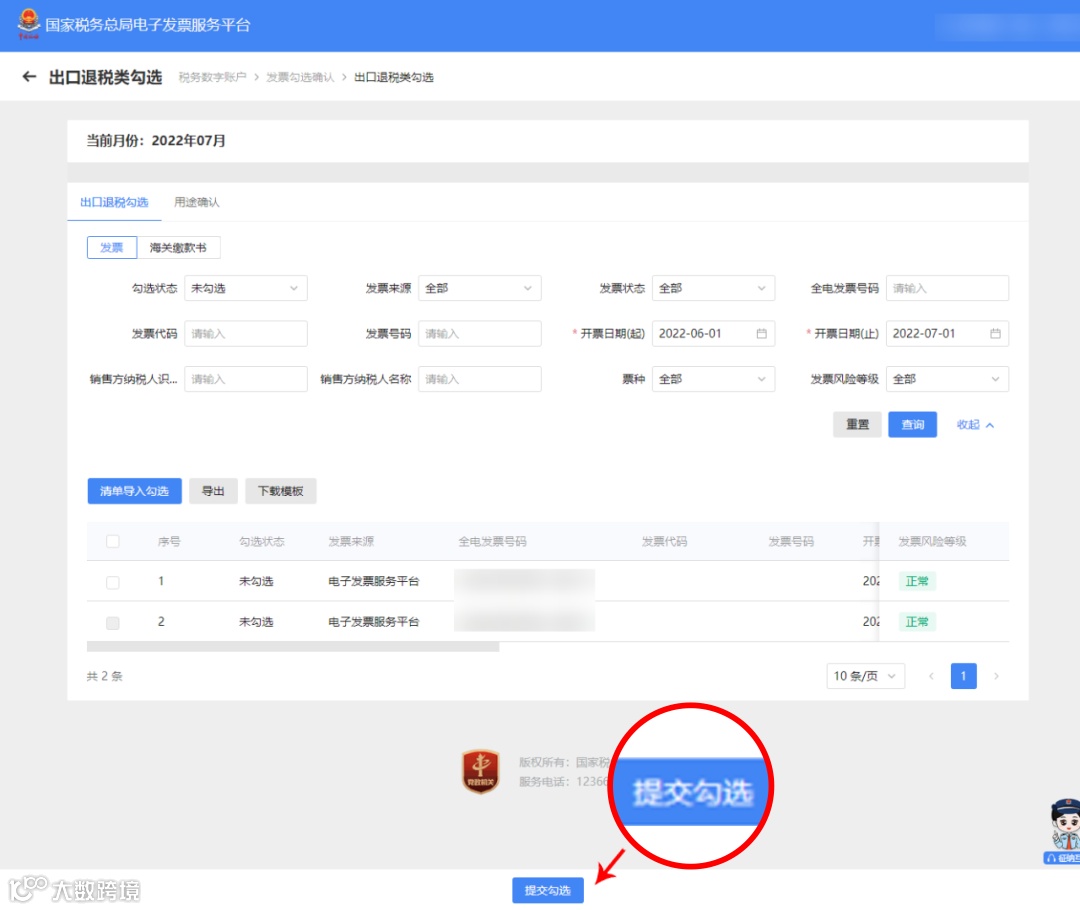
Task: Focus the 发票号码 input field
Action: pos(479,333)
